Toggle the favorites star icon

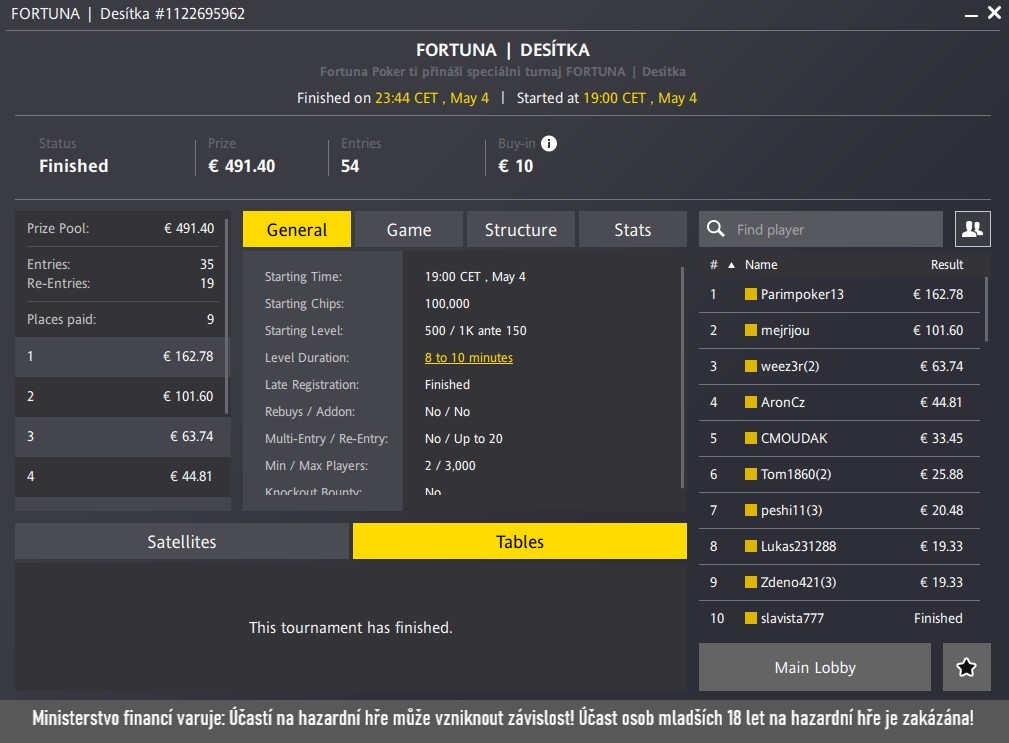(966, 667)
